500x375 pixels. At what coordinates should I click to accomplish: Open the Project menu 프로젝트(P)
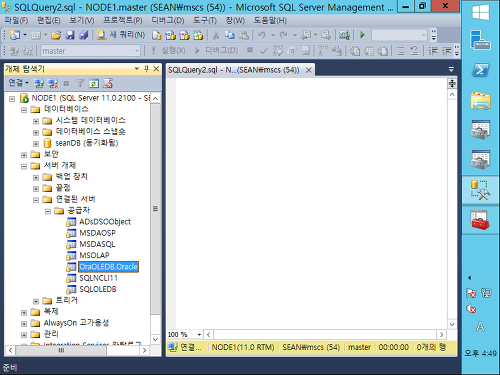(x=122, y=21)
